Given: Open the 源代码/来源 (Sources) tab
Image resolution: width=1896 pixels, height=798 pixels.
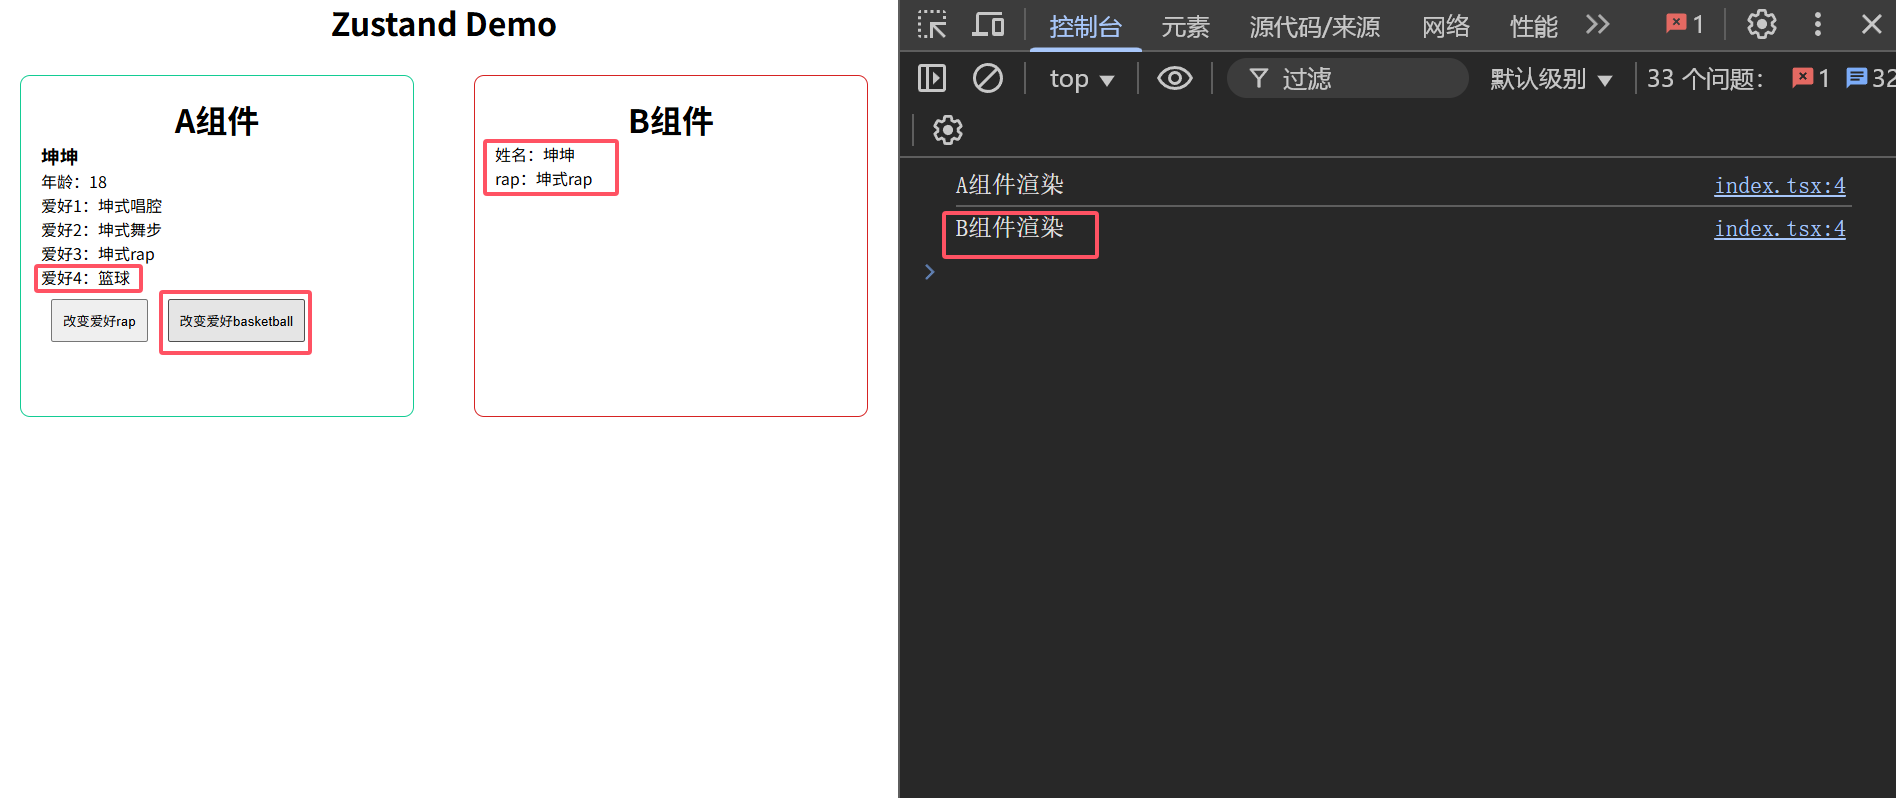Looking at the screenshot, I should coord(1314,26).
